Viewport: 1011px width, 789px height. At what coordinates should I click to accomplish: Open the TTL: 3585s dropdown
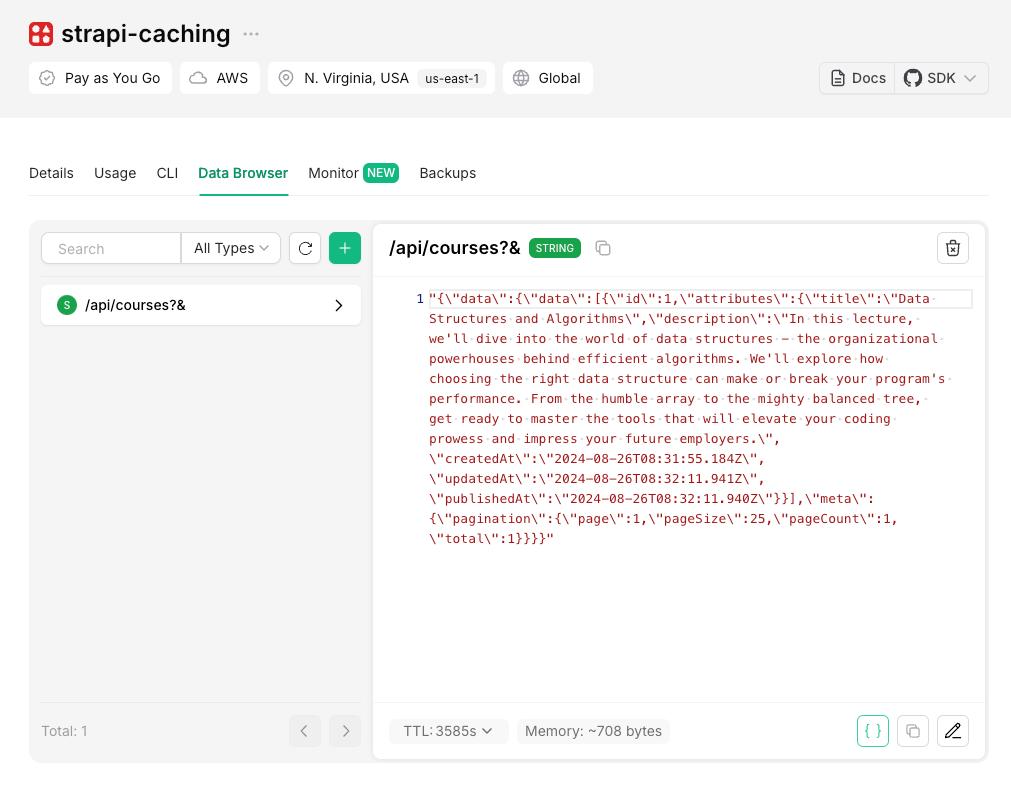pos(448,731)
